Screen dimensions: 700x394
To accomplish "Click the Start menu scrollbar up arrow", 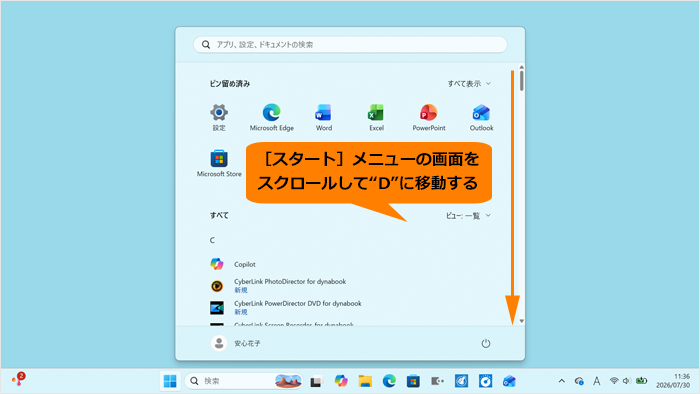I will click(521, 67).
